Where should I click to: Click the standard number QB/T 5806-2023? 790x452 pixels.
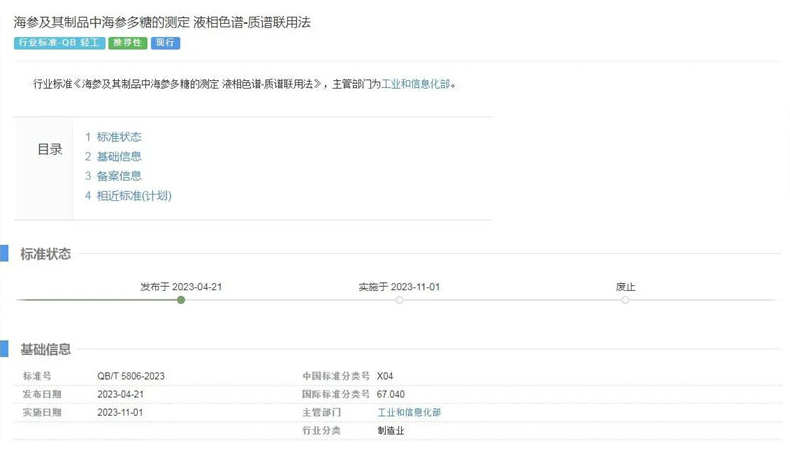coord(131,376)
